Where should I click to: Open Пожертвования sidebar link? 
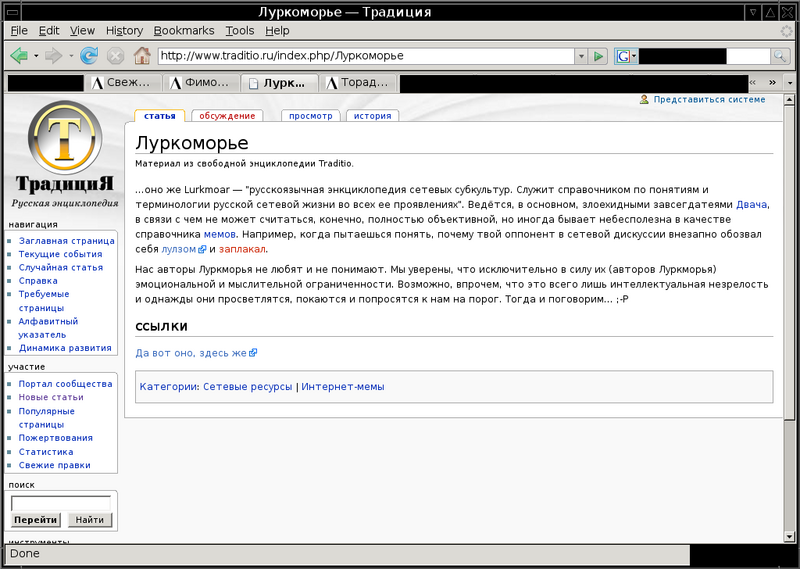click(56, 437)
